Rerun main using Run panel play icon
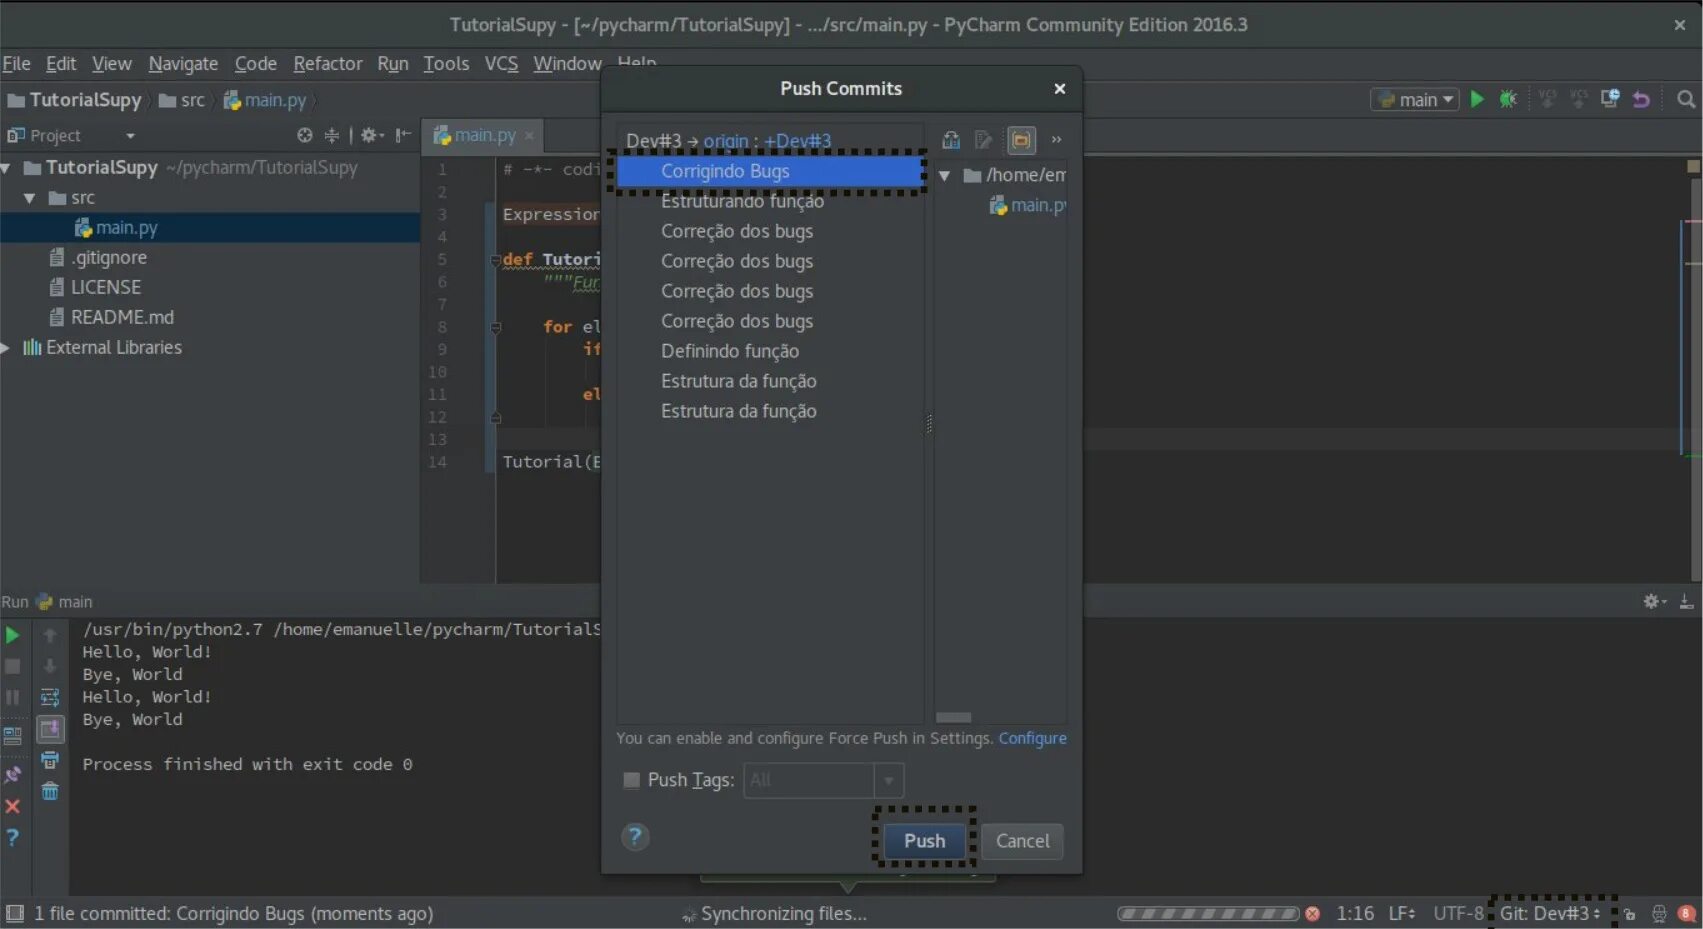 [13, 635]
